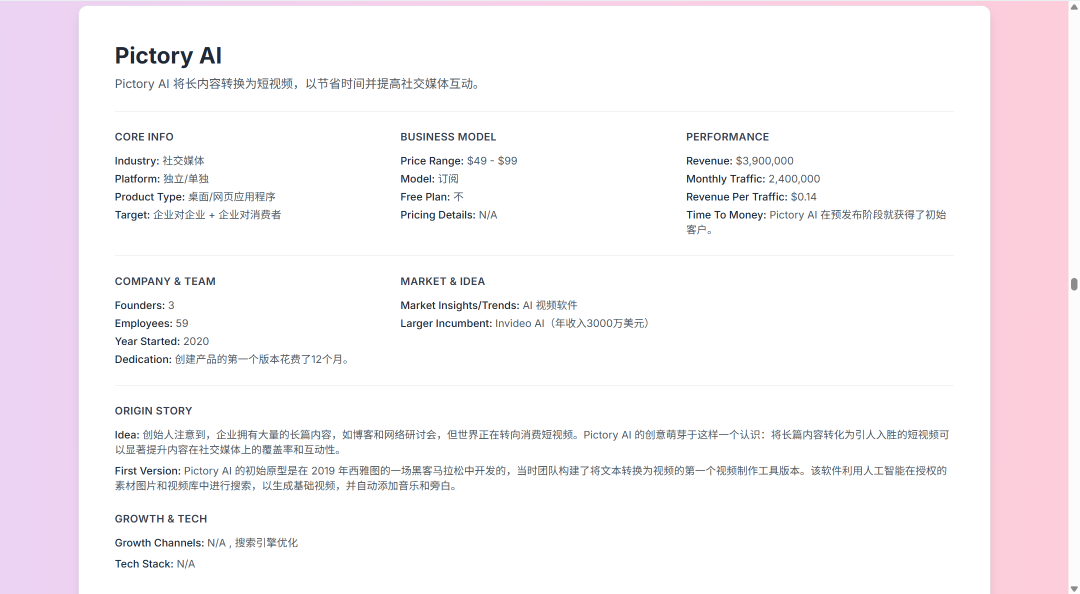
Task: Click the Growth Channels: 搜索引擎优化 line
Action: tap(206, 543)
